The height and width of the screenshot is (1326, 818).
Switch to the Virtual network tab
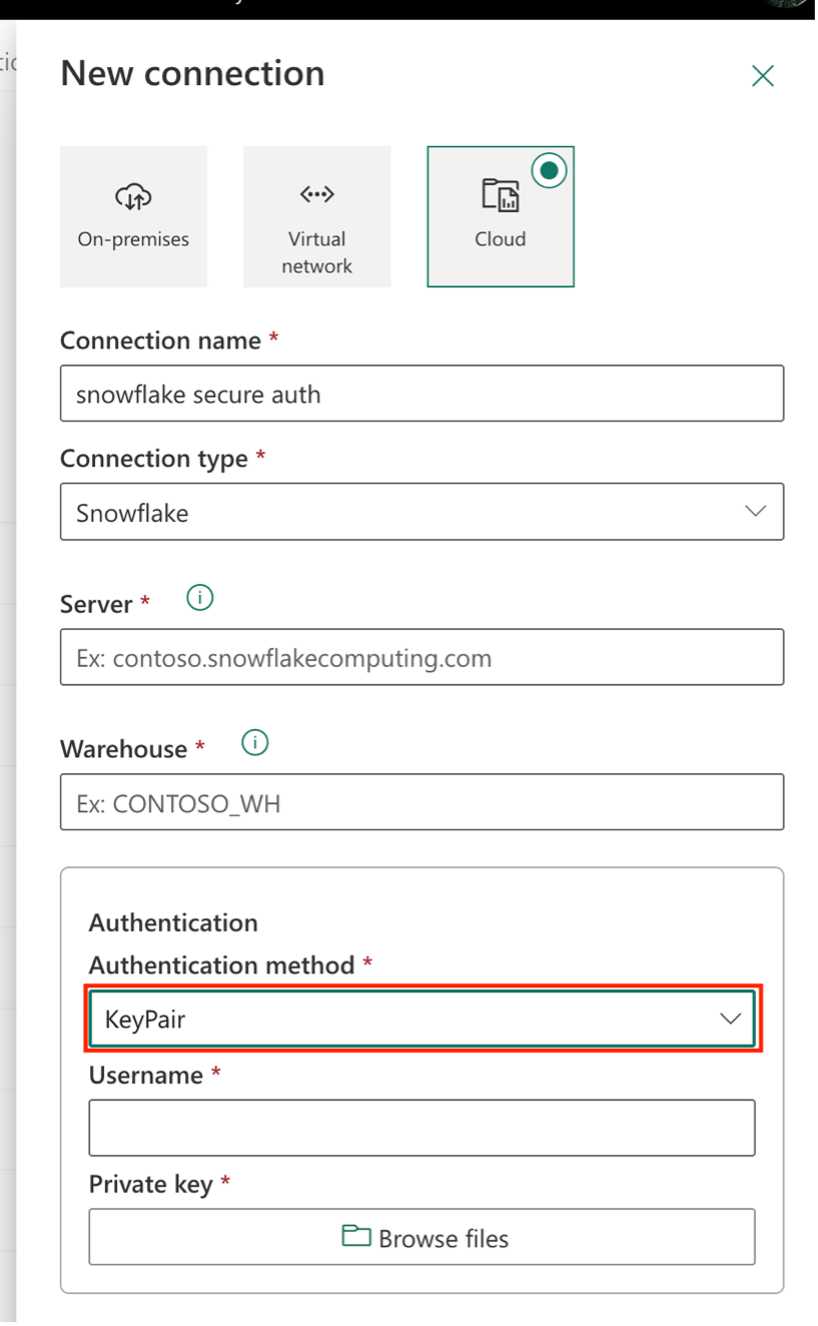pyautogui.click(x=316, y=216)
